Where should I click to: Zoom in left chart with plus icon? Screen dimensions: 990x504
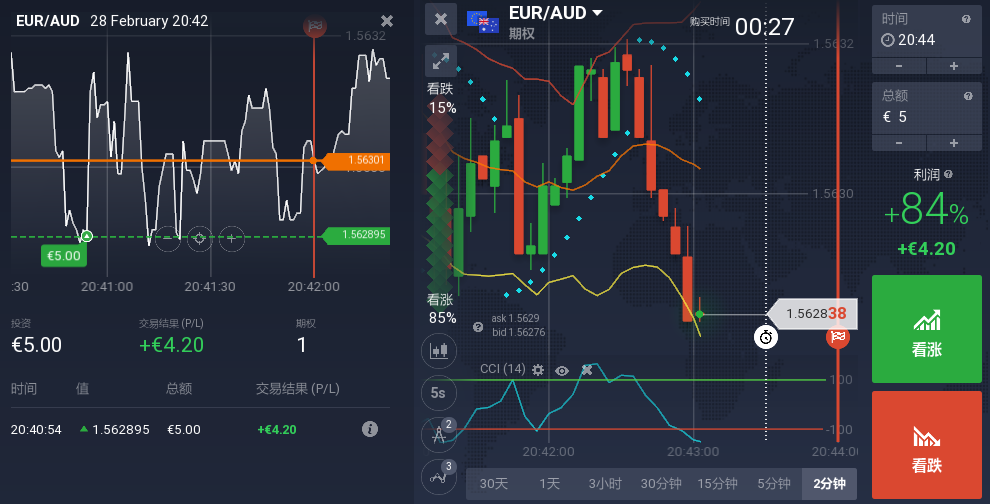tap(231, 238)
